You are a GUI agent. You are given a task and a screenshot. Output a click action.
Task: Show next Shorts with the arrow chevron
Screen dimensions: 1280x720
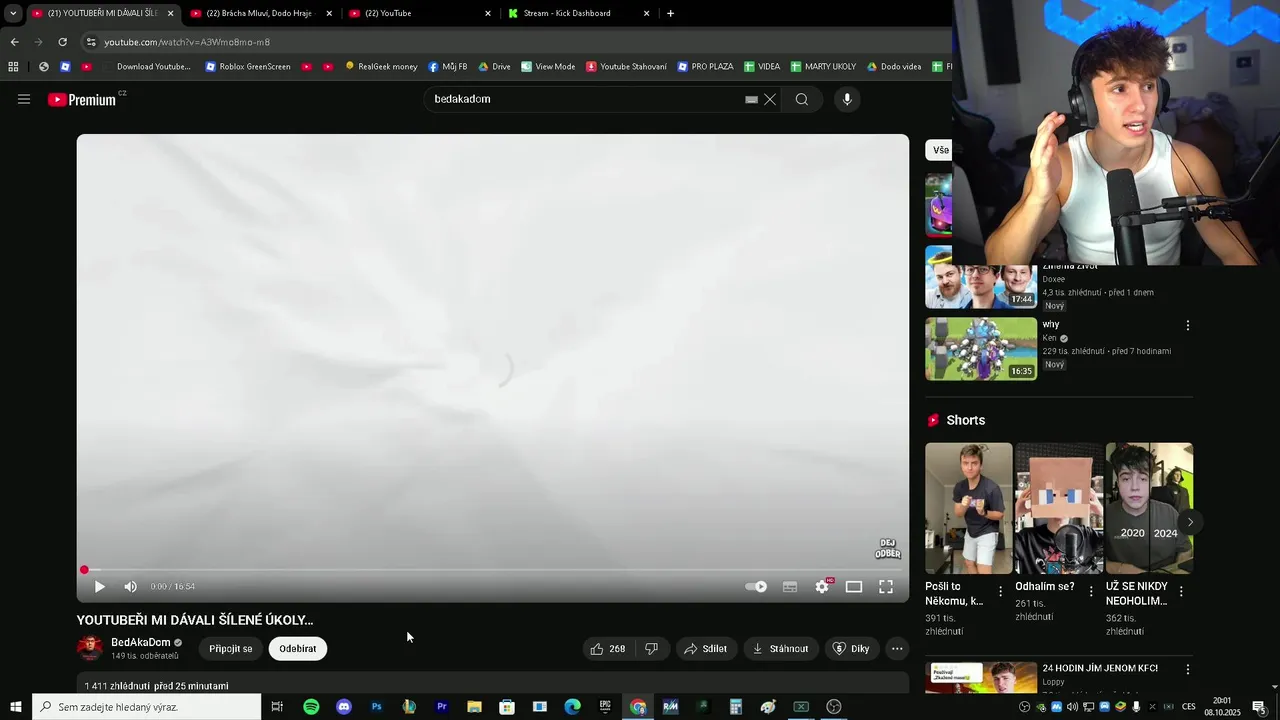[1190, 522]
